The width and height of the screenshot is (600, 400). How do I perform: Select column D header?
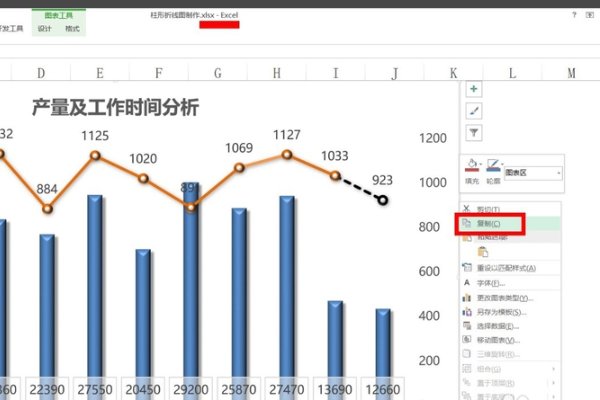click(x=41, y=73)
